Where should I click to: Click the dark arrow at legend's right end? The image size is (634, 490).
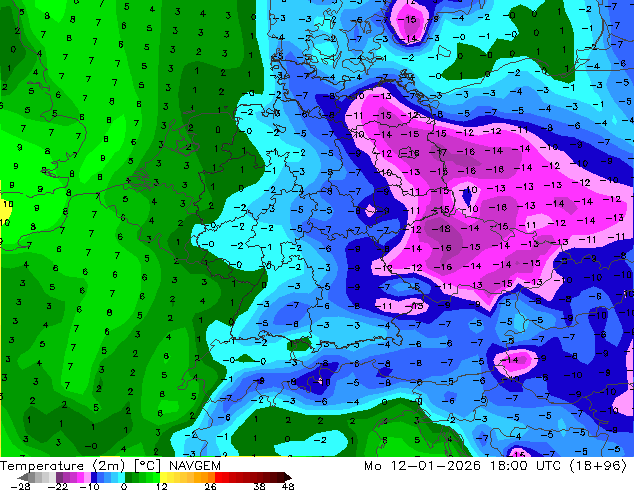pyautogui.click(x=287, y=477)
